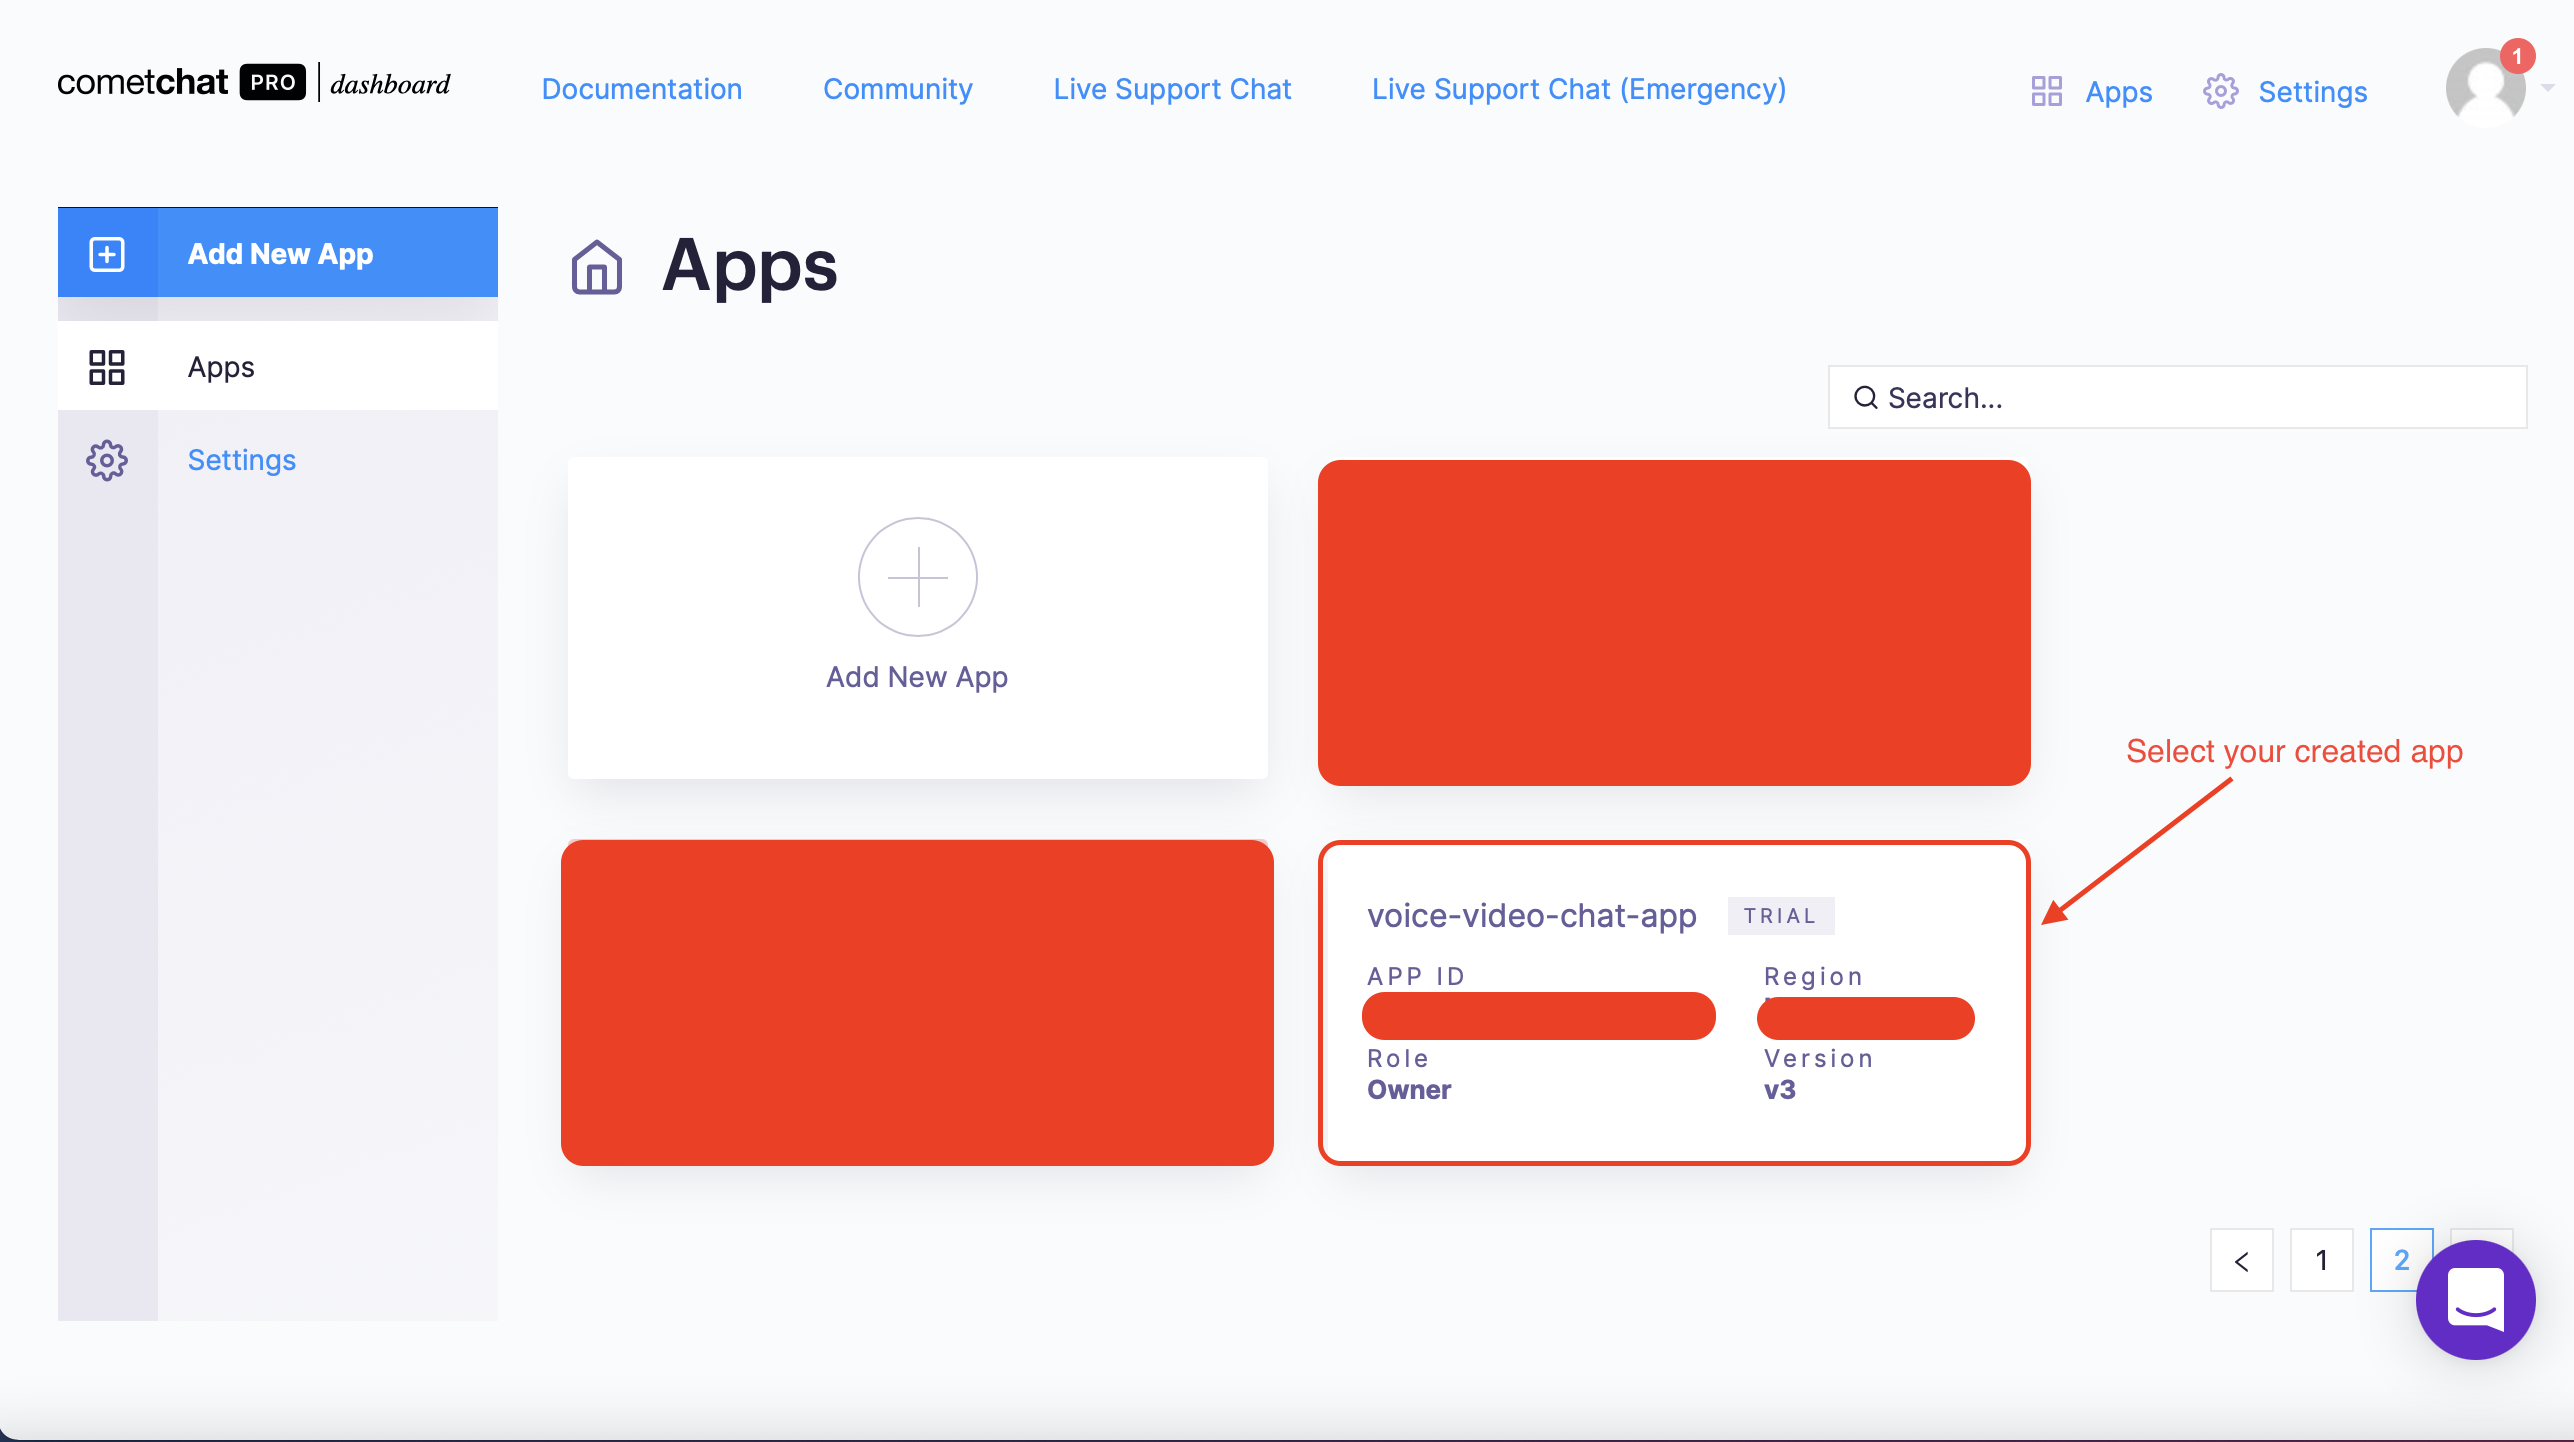Open the Live Support Chat link
Screen dimensions: 2574x1442
coord(1170,90)
